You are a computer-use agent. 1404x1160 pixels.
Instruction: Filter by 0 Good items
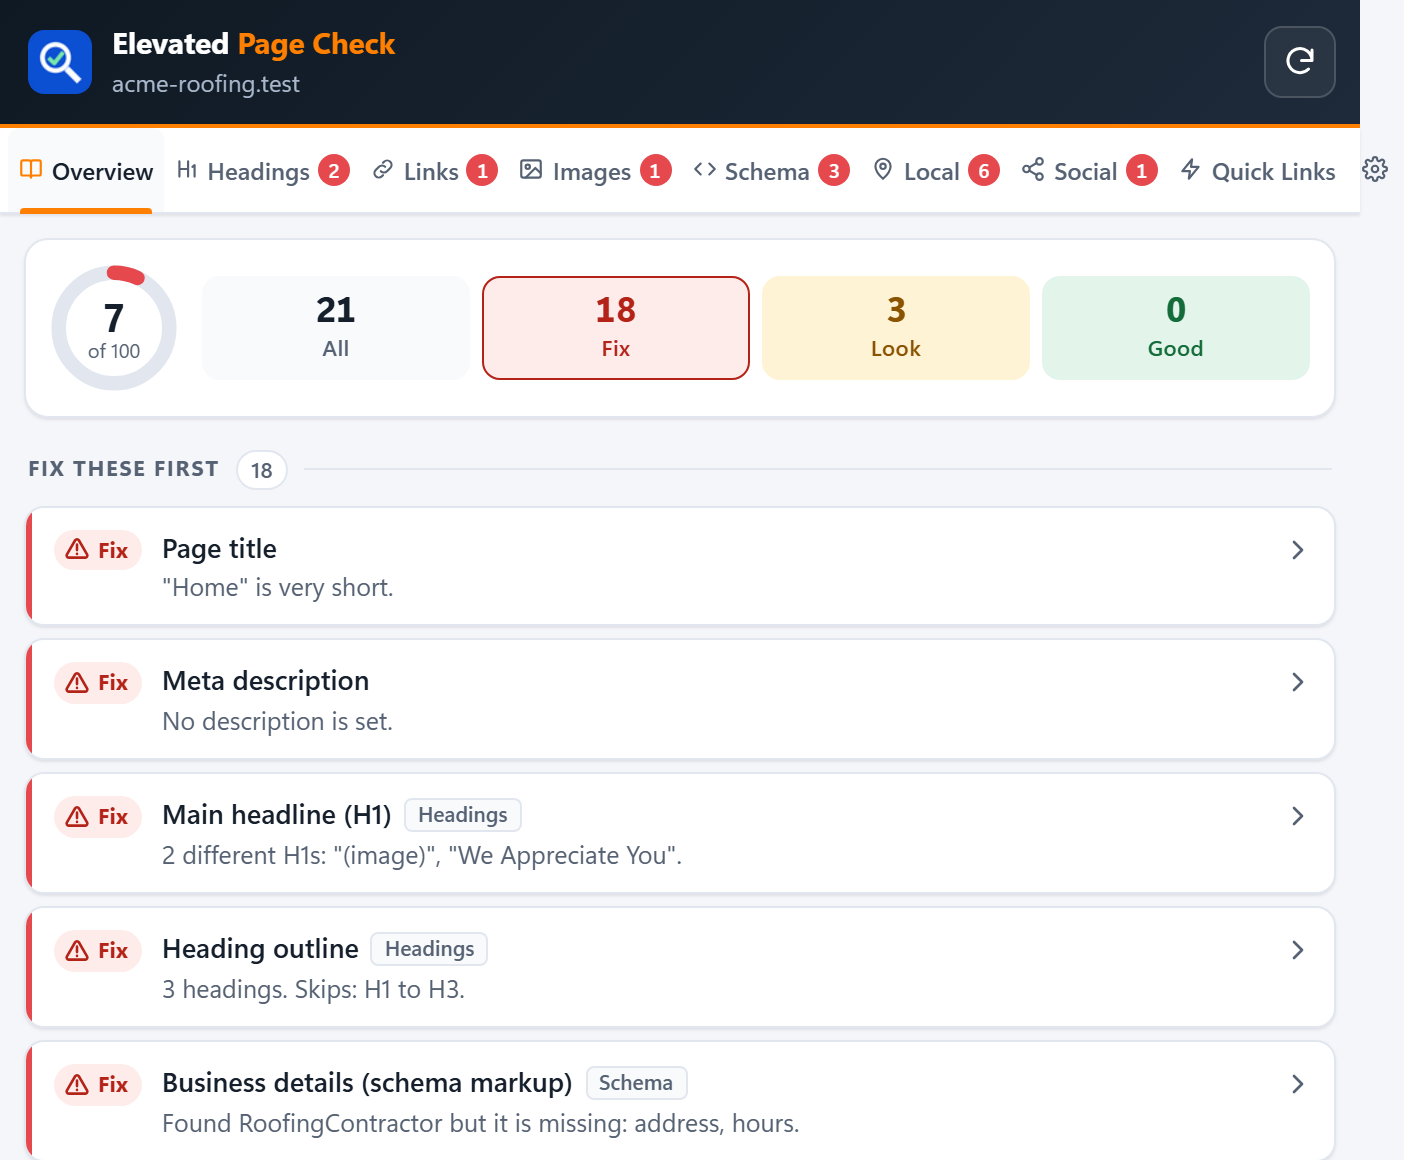(x=1176, y=328)
